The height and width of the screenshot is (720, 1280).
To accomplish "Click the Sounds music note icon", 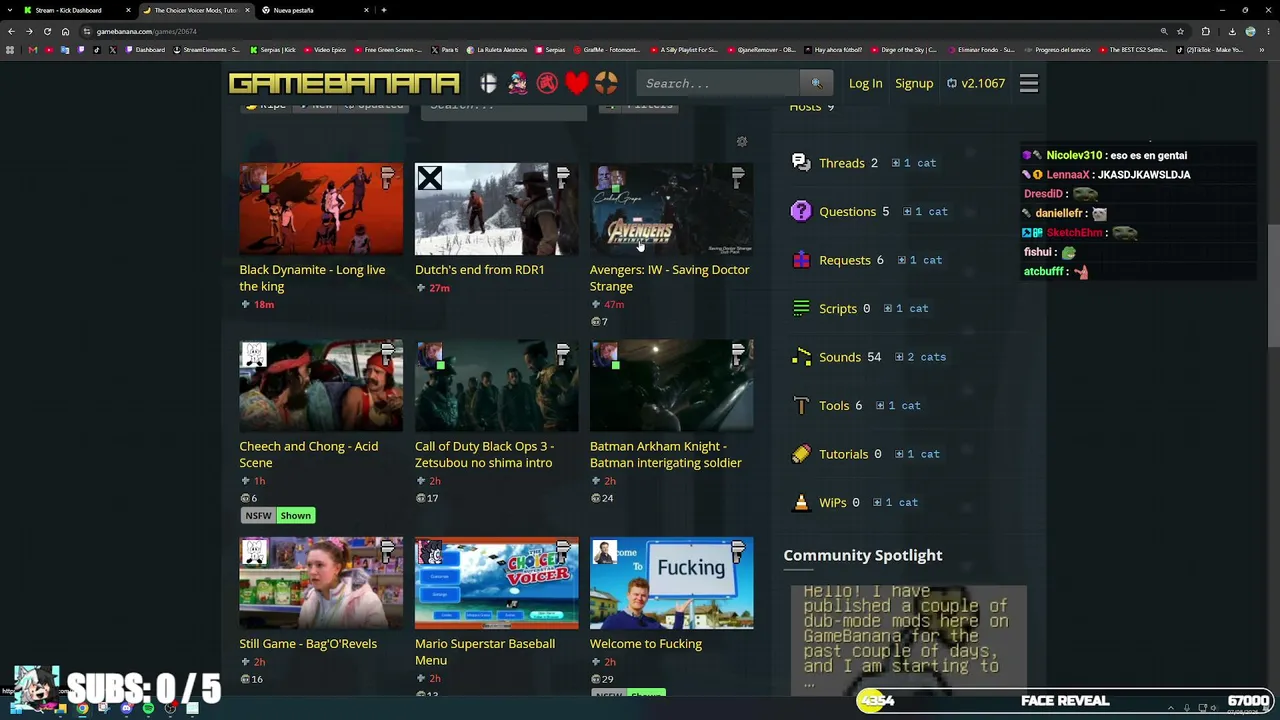I will tap(801, 357).
